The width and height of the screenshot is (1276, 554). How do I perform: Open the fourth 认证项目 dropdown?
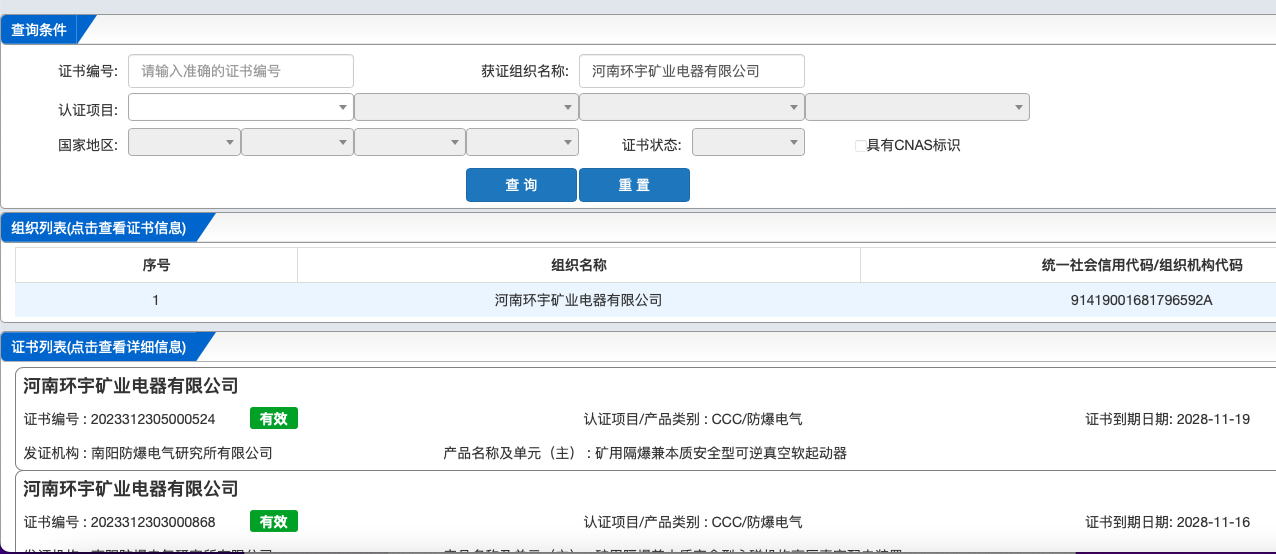coord(918,106)
